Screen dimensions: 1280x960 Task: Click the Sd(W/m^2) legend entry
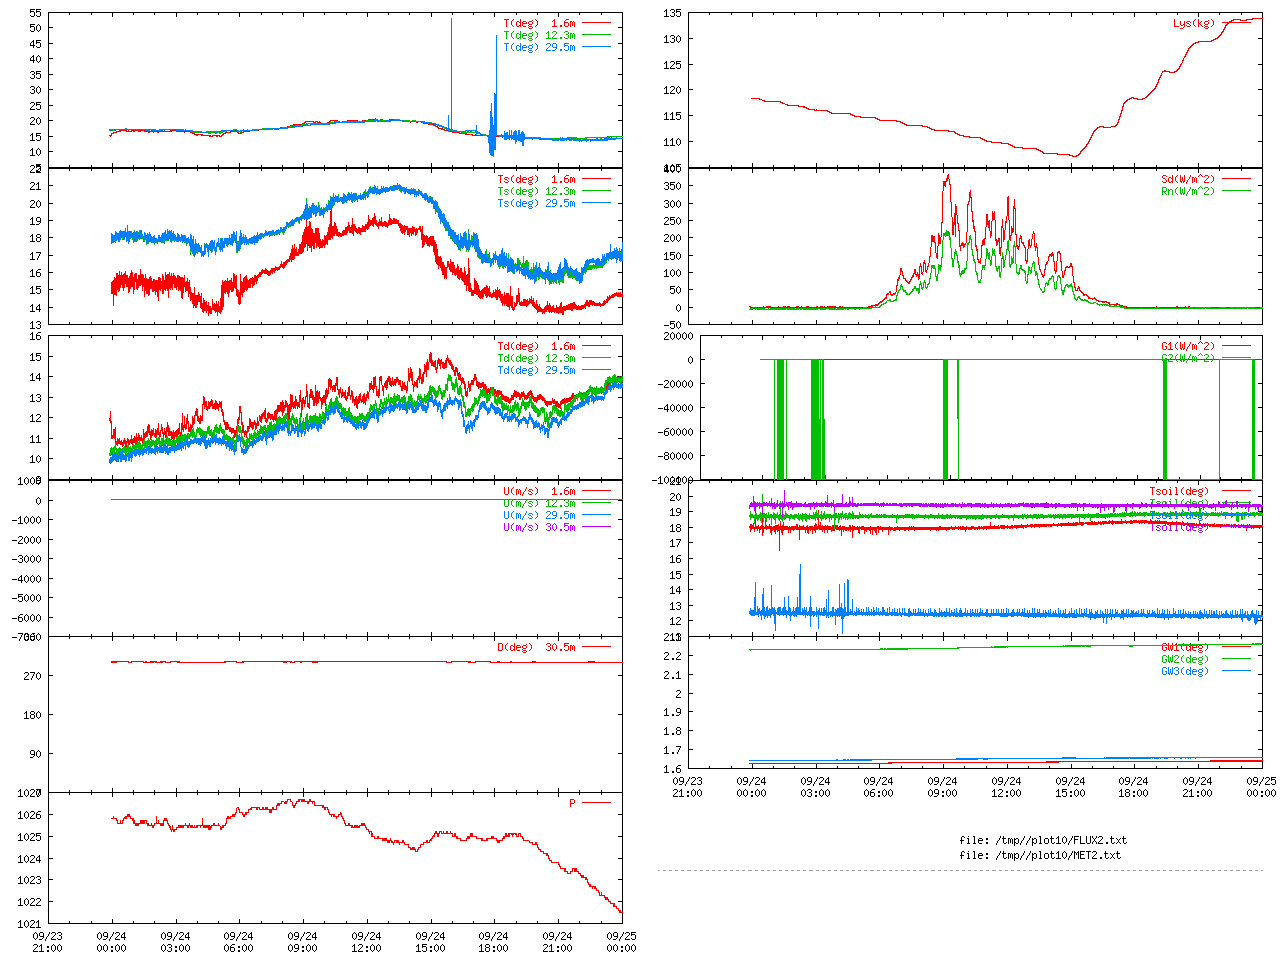[1187, 180]
